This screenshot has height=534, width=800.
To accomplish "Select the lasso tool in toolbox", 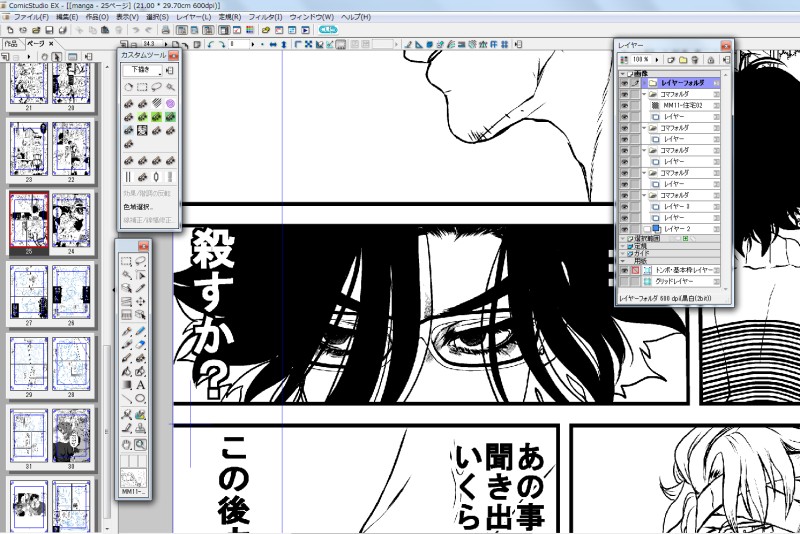I will pos(140,262).
